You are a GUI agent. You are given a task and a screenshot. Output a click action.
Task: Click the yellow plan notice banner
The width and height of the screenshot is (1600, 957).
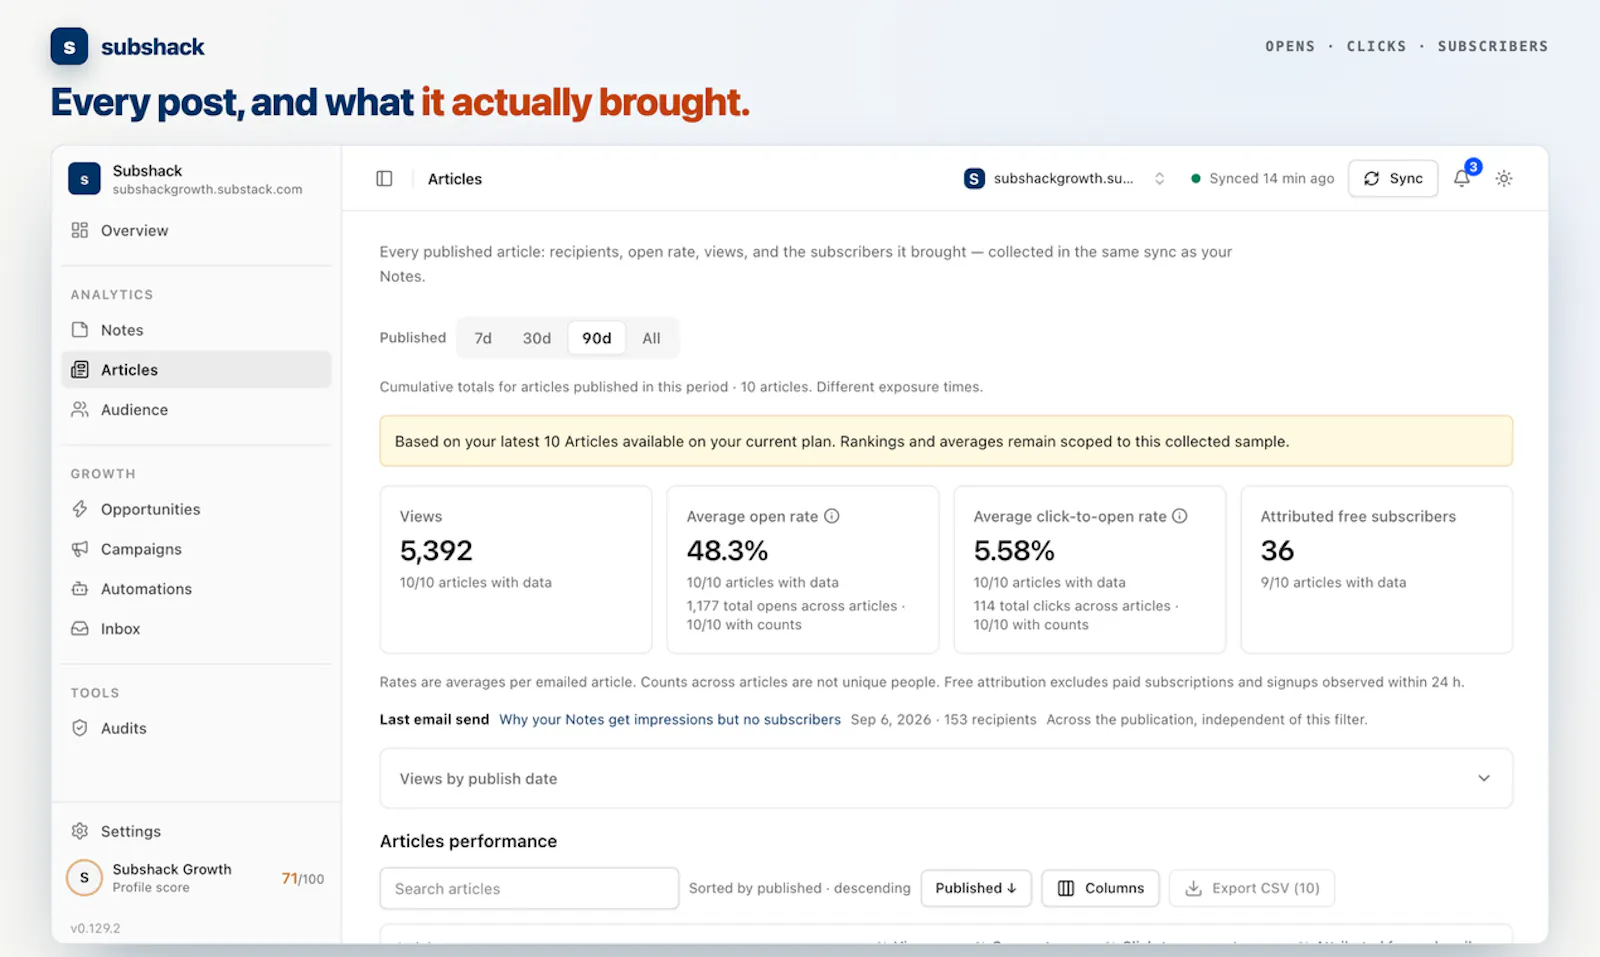(x=946, y=441)
